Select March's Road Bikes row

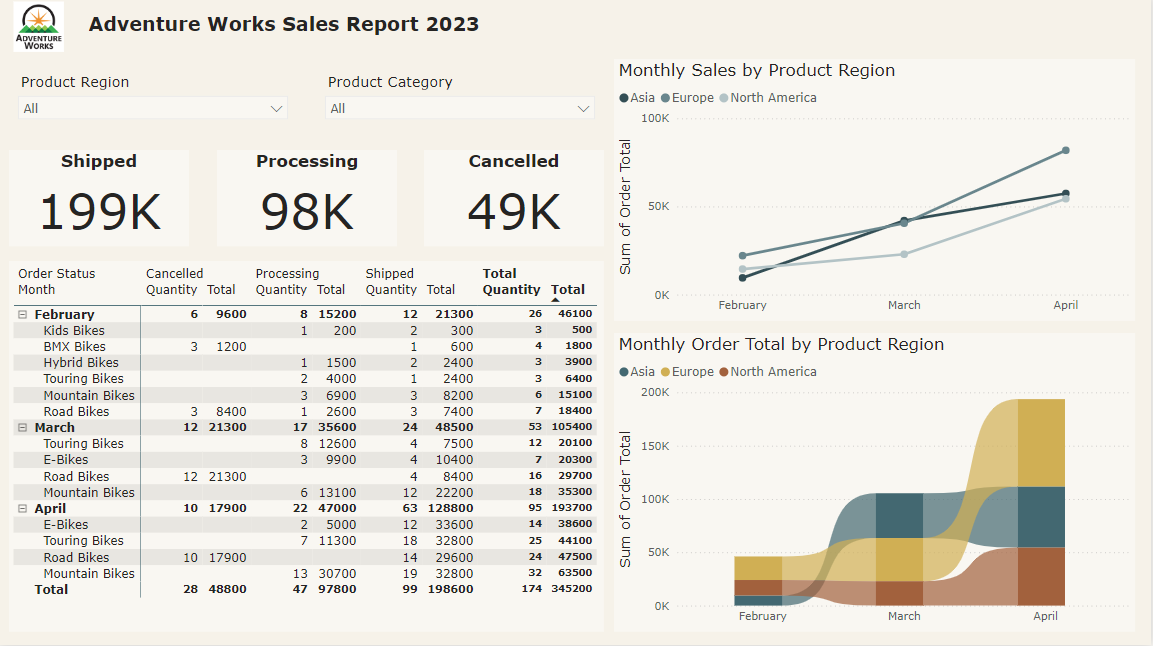[x=304, y=476]
